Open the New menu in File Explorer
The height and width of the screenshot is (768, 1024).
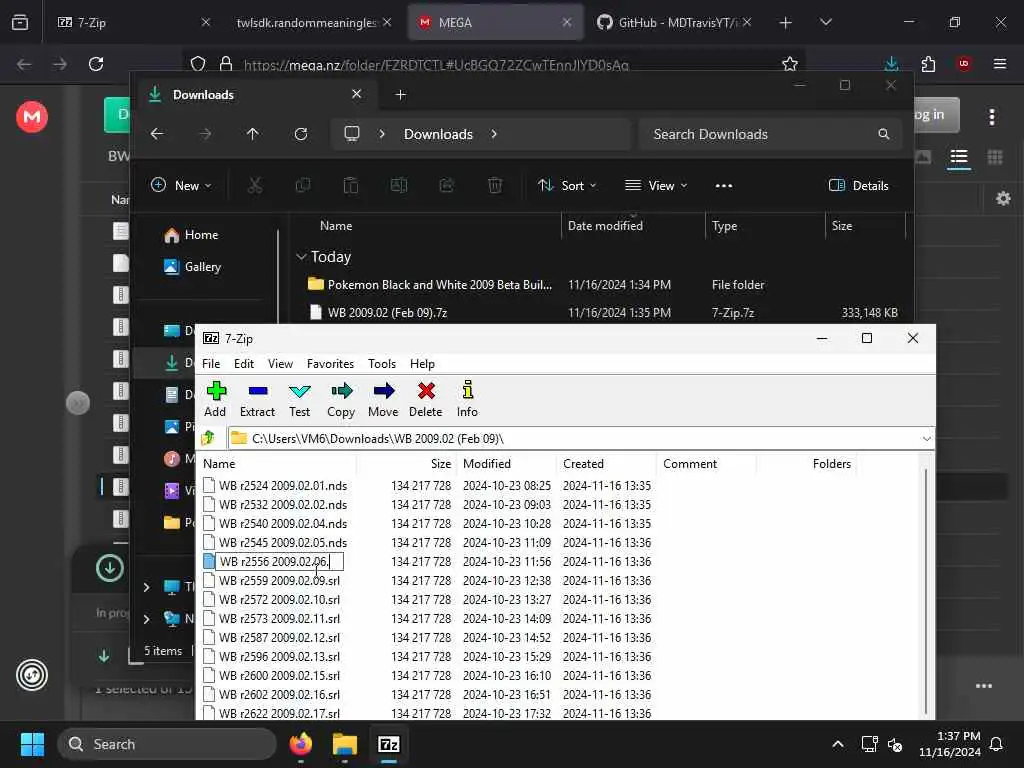pyautogui.click(x=181, y=185)
